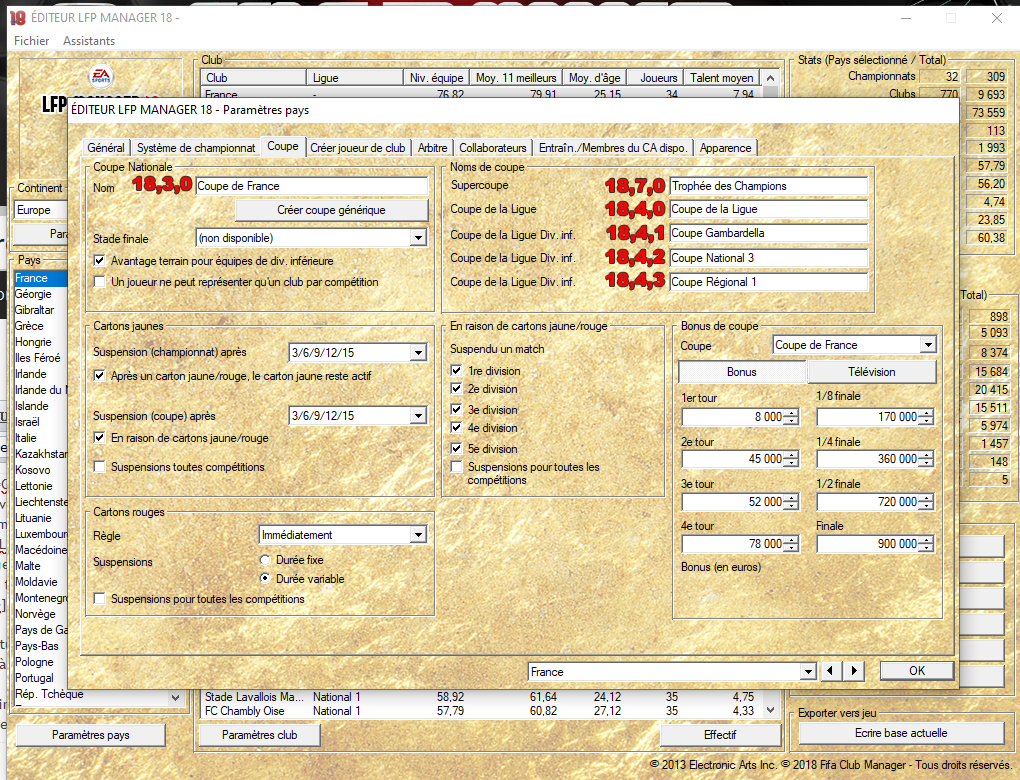1020x780 pixels.
Task: Click the club list scroll down arrow
Action: pyautogui.click(x=770, y=710)
